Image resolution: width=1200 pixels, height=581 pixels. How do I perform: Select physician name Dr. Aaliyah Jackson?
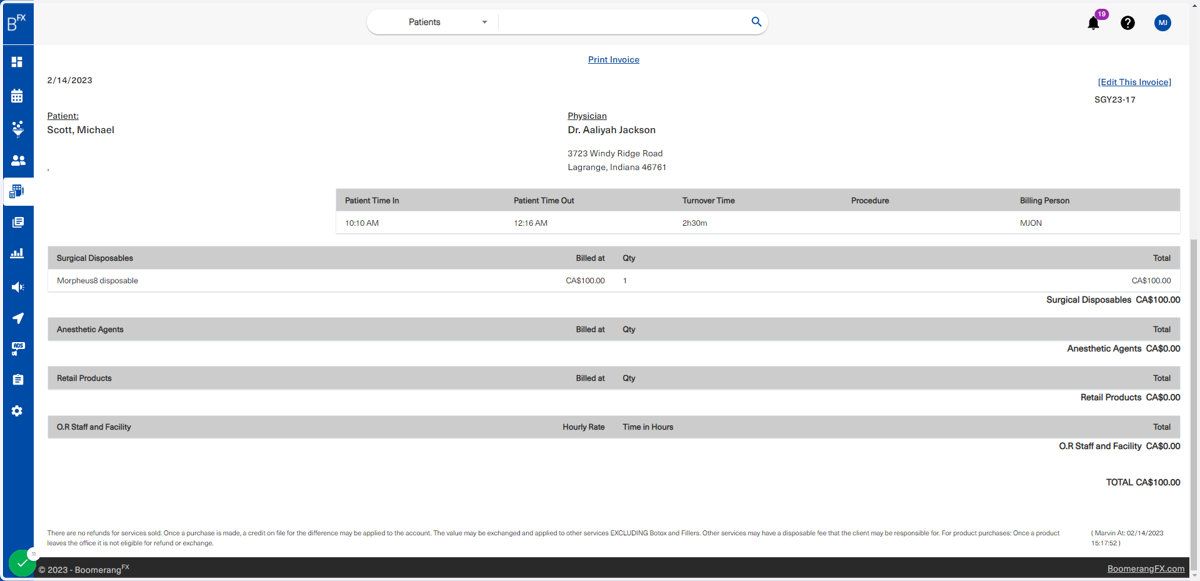click(612, 130)
